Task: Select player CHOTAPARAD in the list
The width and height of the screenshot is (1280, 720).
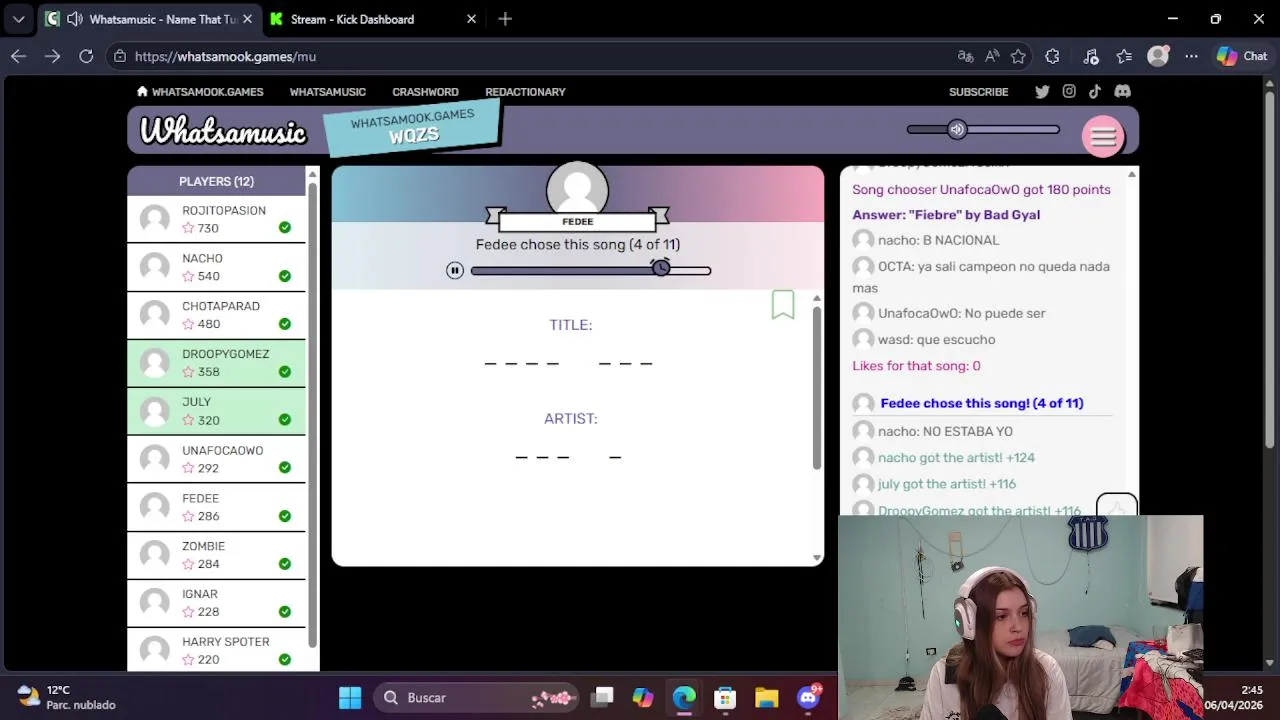Action: tap(216, 315)
